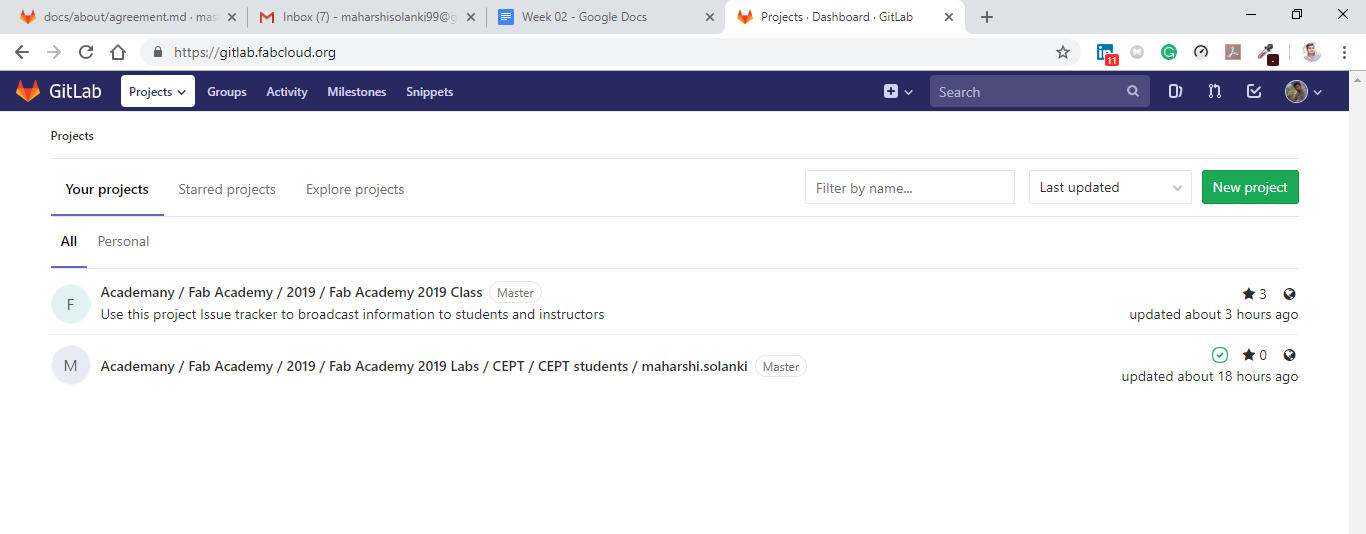
Task: Click the star icon on Fab Academy 2019 Class
Action: coord(1248,294)
